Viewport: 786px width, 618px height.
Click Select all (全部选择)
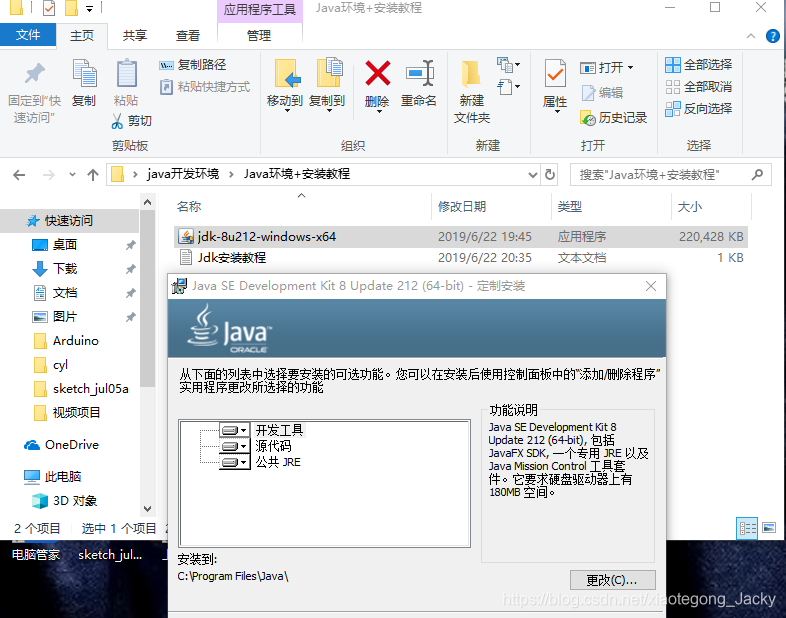pyautogui.click(x=699, y=65)
